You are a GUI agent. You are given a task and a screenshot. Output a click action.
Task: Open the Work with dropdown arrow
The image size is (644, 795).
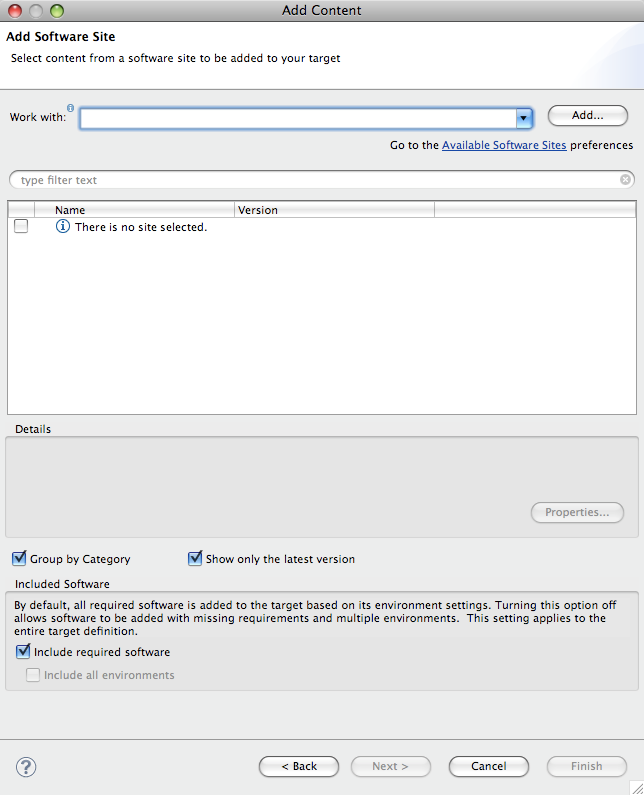pos(523,118)
